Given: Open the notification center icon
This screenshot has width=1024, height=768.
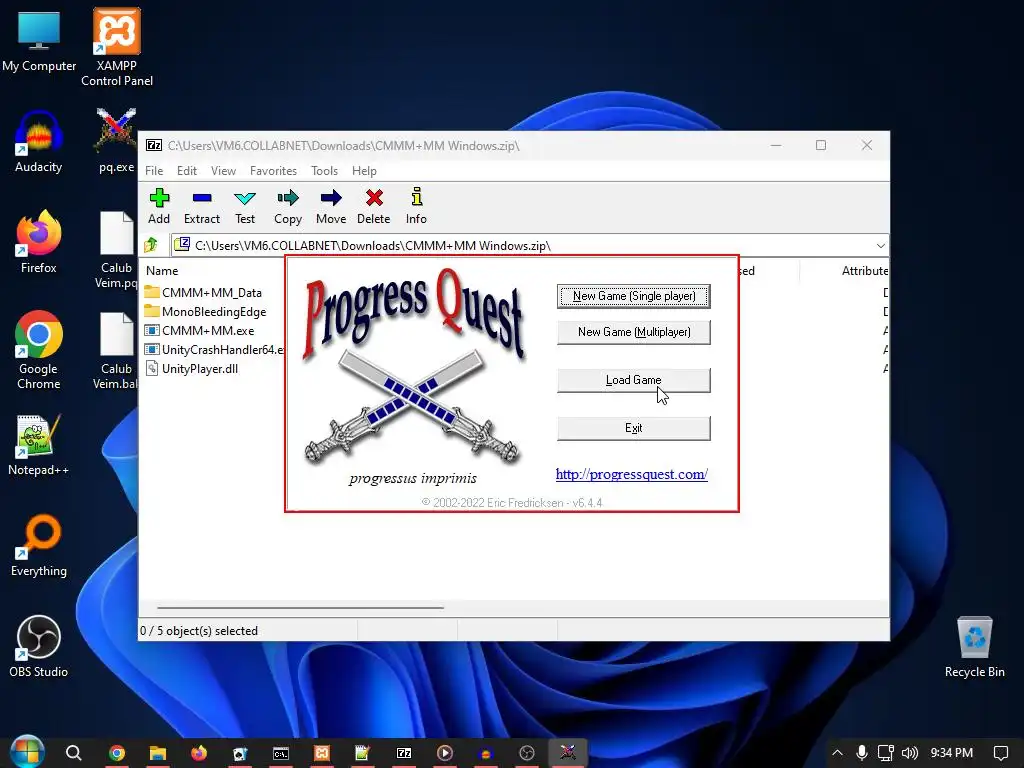Looking at the screenshot, I should click(x=1000, y=753).
